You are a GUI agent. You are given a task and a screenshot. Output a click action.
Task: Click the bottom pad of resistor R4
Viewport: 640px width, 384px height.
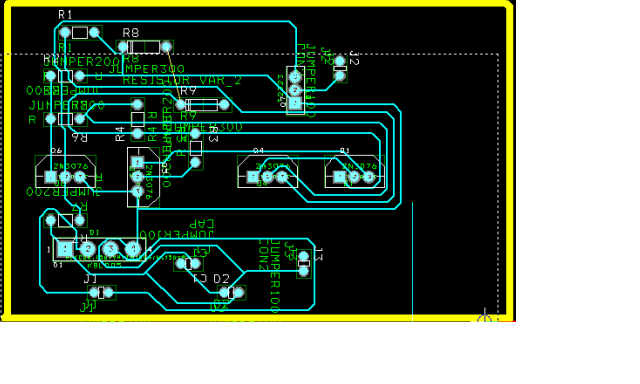click(x=138, y=133)
